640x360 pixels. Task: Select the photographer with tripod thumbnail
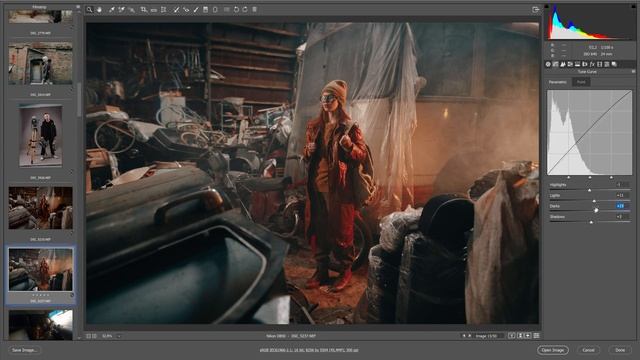click(x=40, y=135)
